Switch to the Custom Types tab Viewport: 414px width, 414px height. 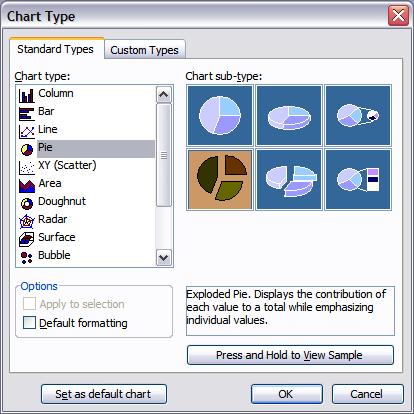click(144, 50)
